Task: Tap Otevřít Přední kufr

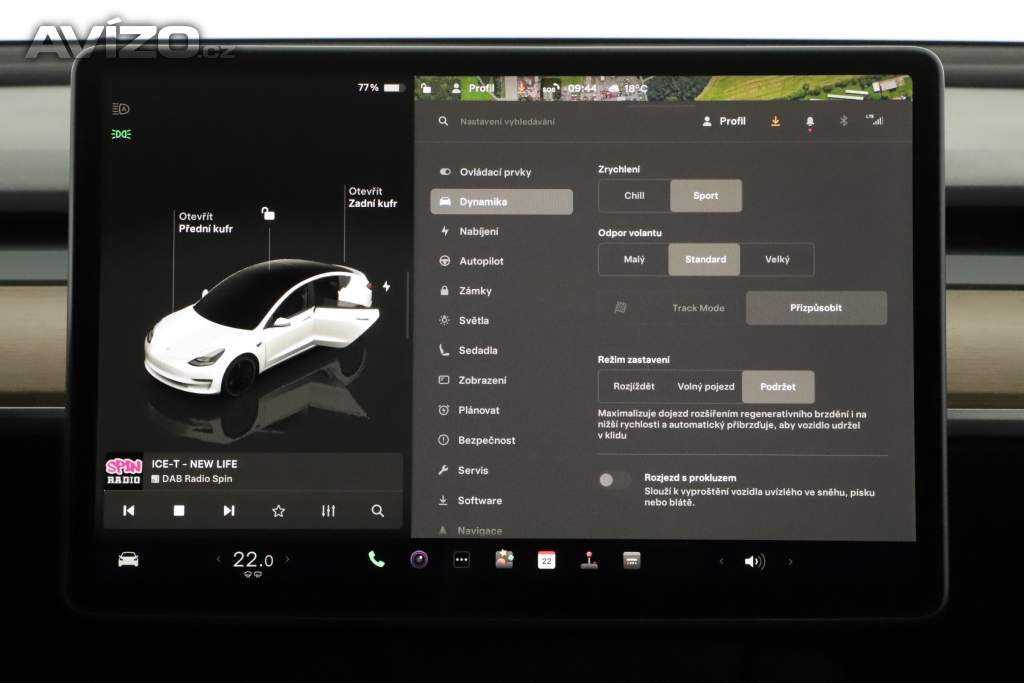Action: pos(205,223)
